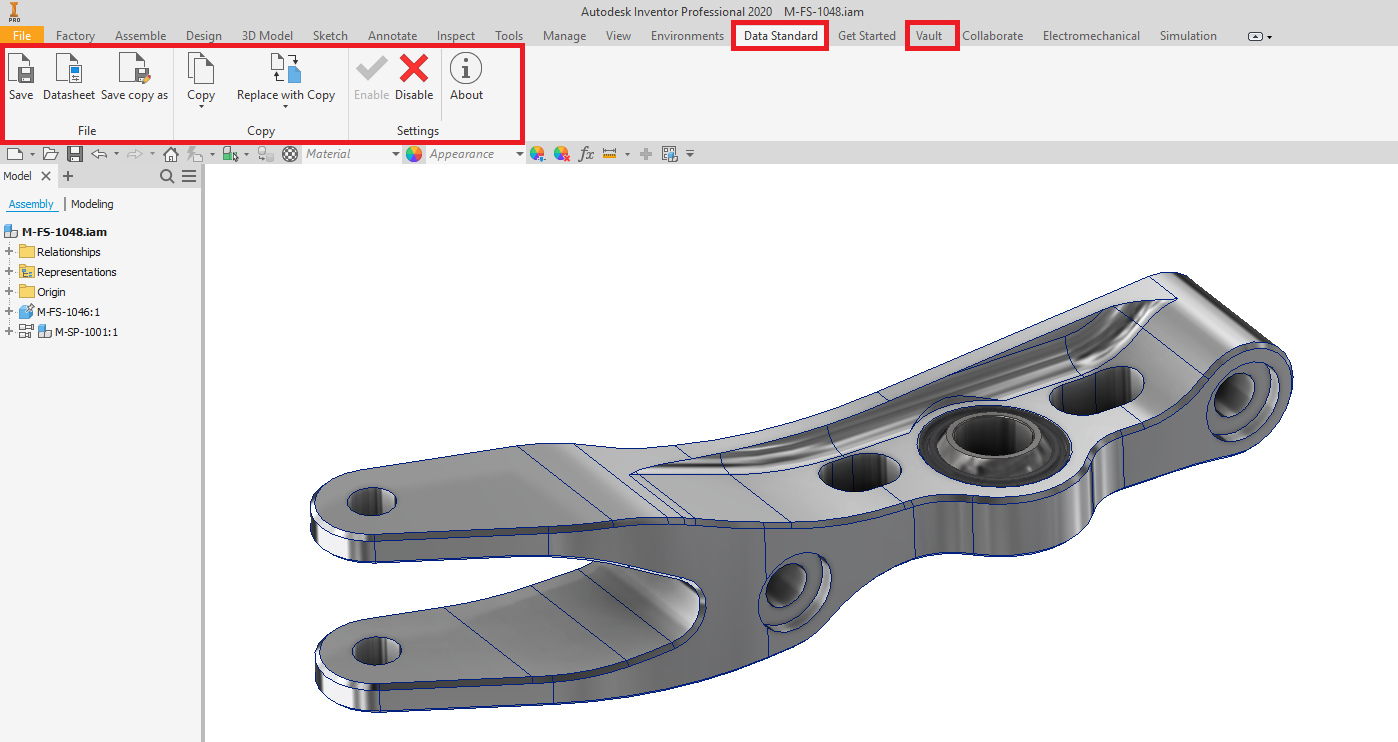This screenshot has height=742, width=1398.
Task: Click the checkered sphere icon beside Material
Action: tap(290, 154)
